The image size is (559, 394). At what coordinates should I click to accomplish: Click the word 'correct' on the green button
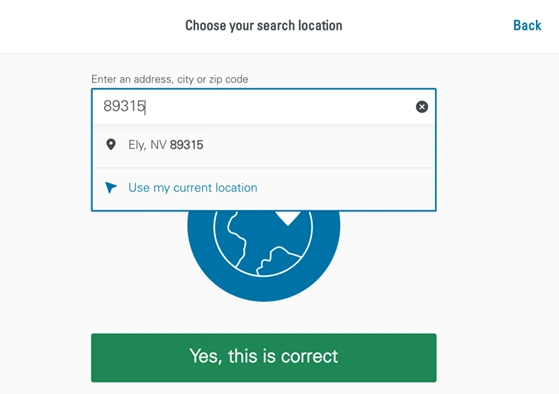pos(309,356)
